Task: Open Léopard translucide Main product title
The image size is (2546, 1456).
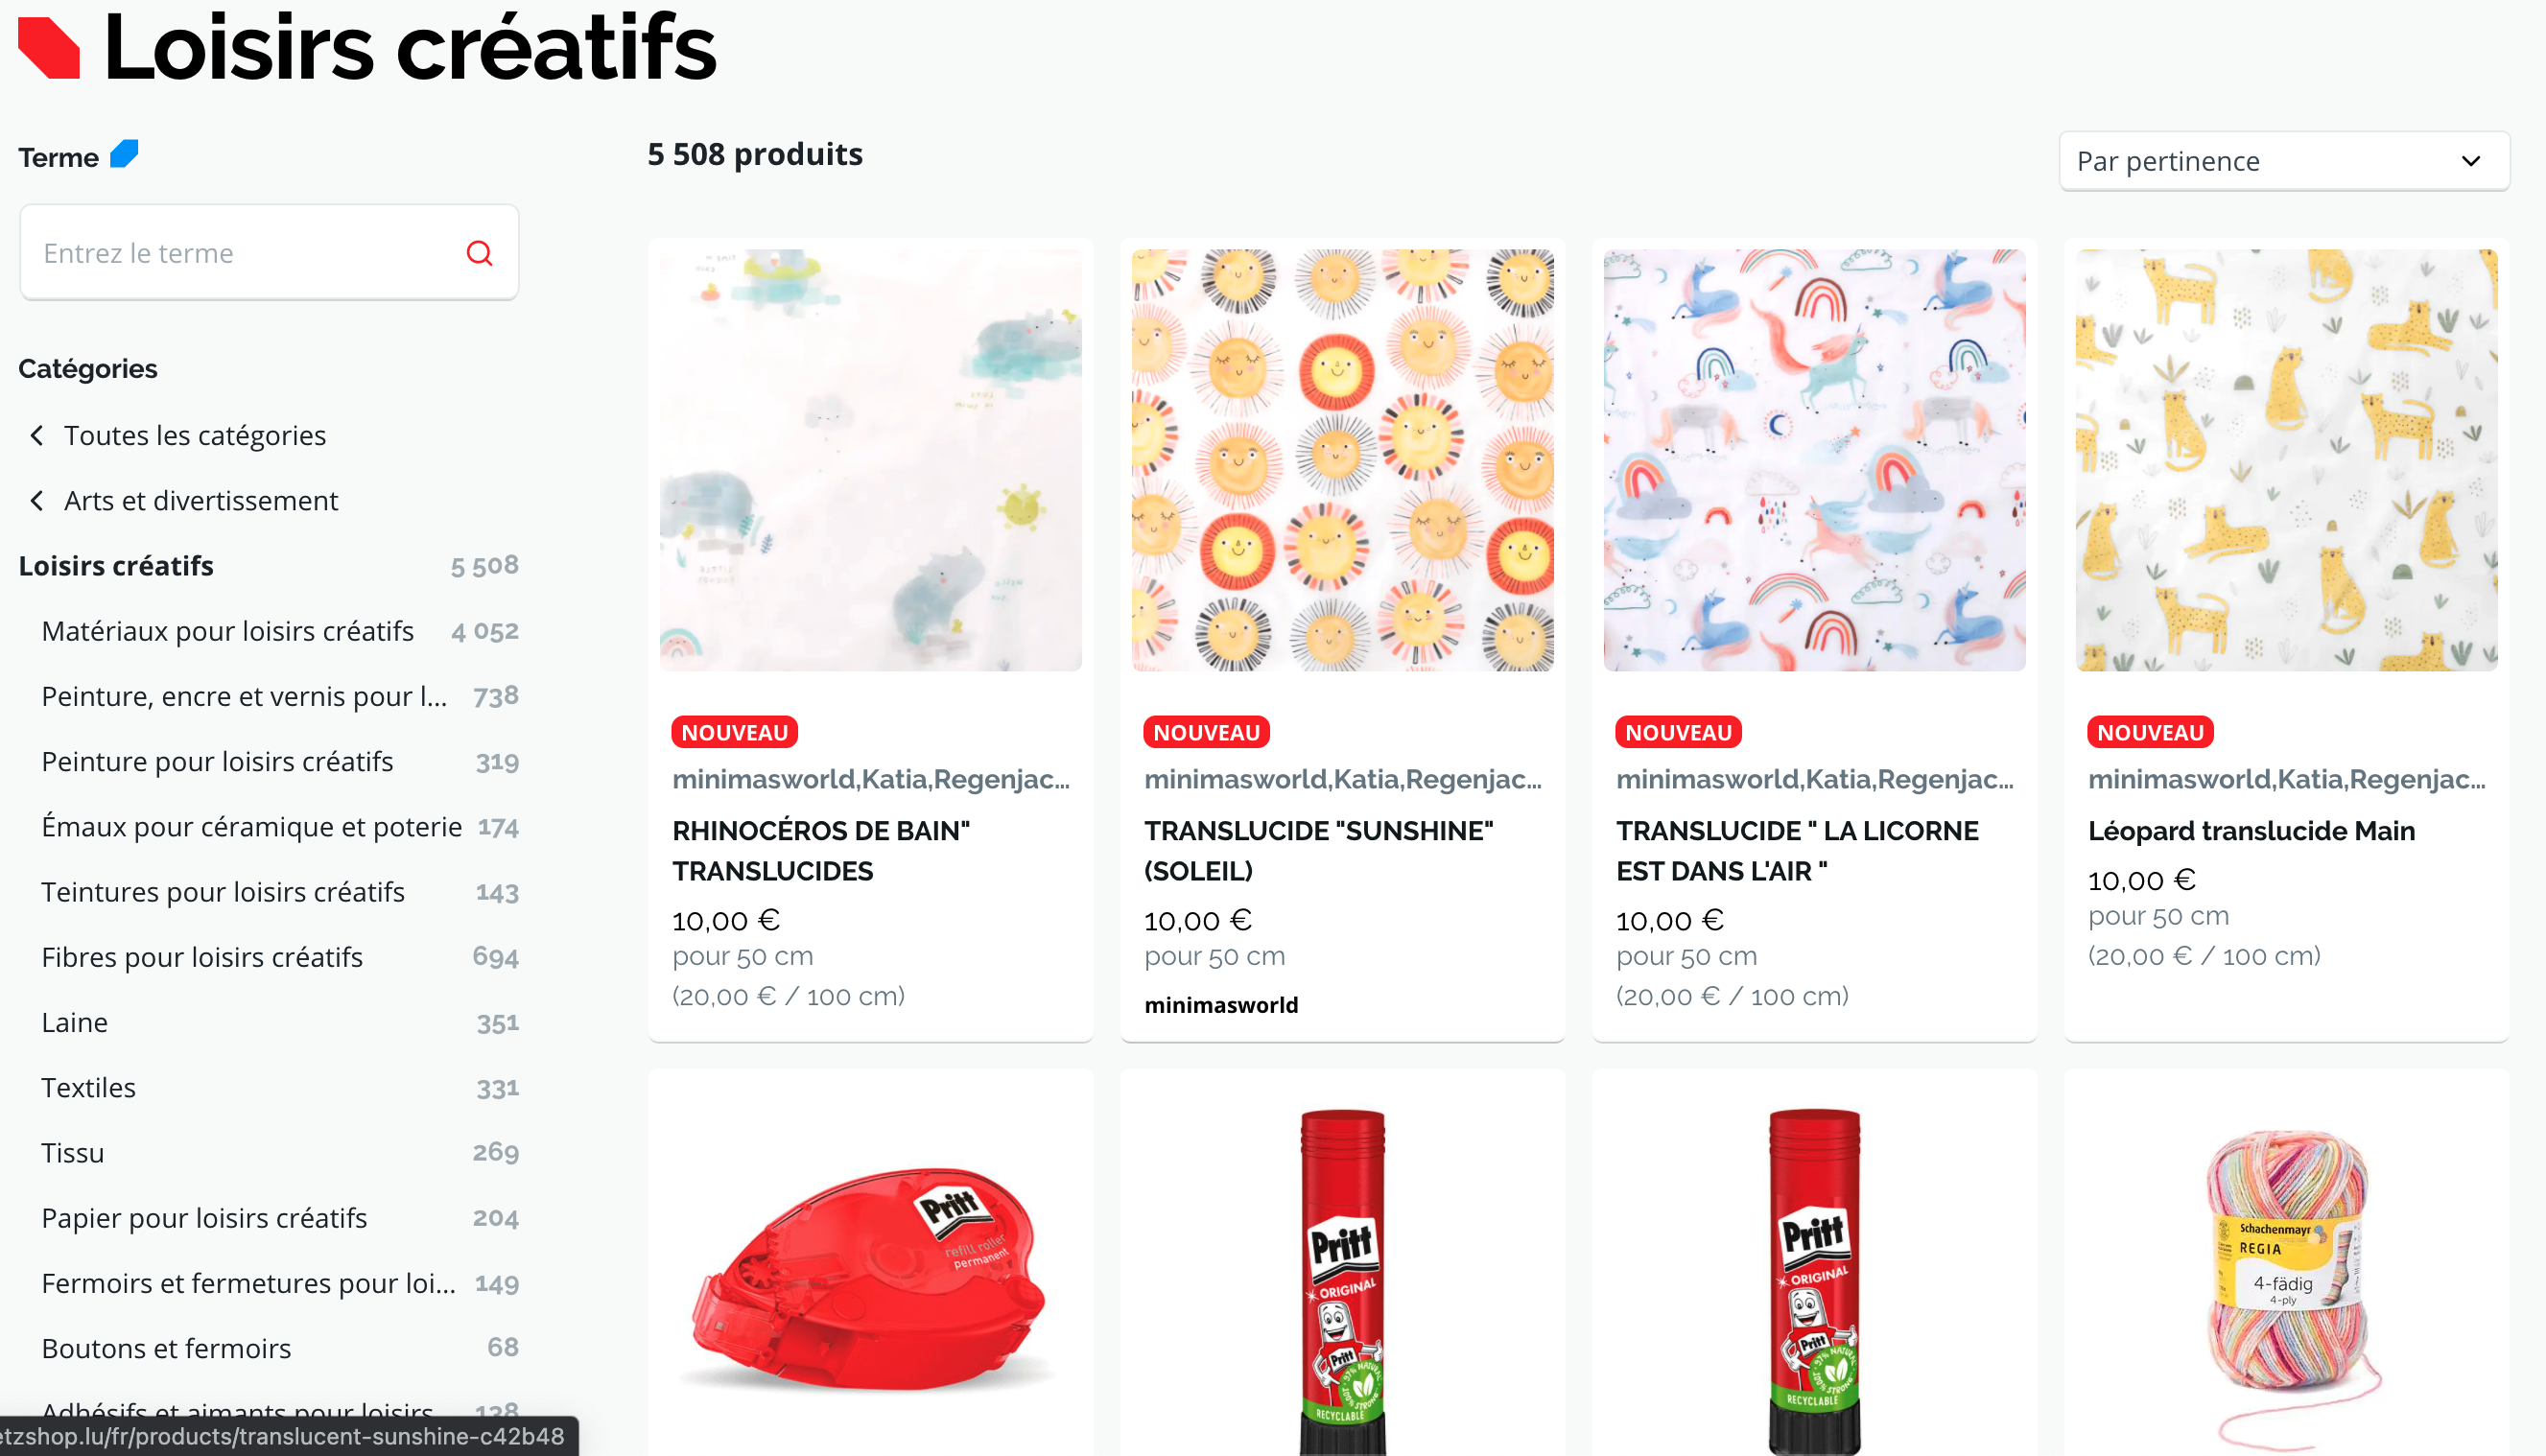Action: [x=2251, y=830]
